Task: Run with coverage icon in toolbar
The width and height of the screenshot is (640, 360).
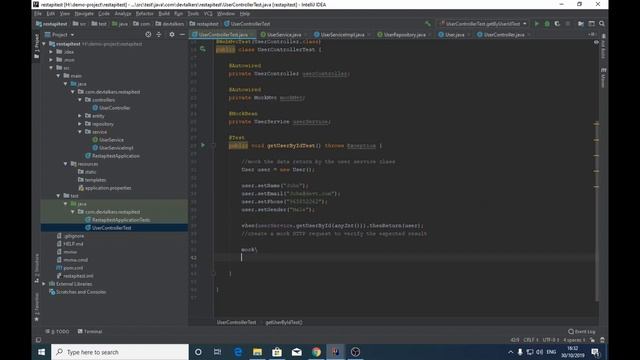Action: tap(557, 24)
